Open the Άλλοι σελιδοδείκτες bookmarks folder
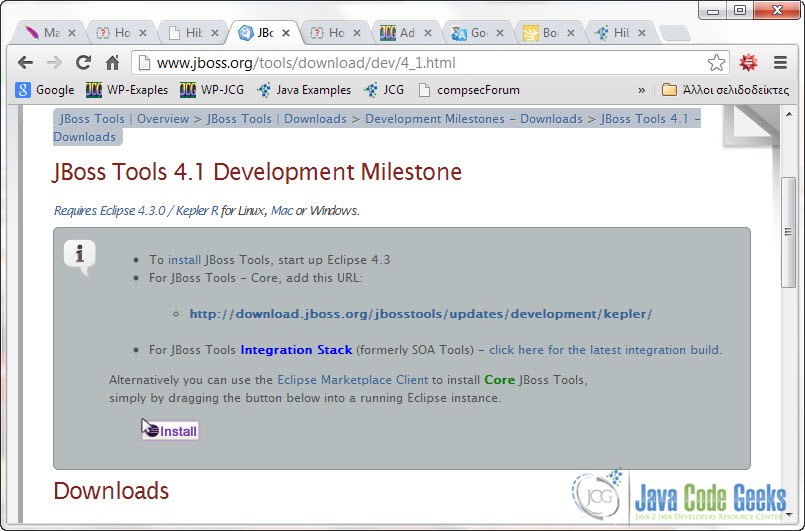Screen dimensions: 805x531 725,90
